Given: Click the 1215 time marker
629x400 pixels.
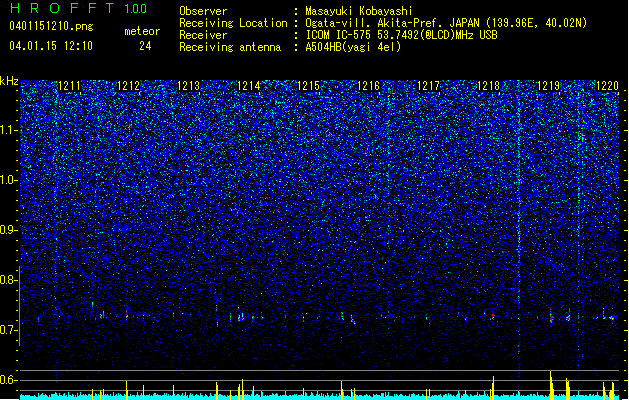Looking at the screenshot, I should pyautogui.click(x=308, y=86).
